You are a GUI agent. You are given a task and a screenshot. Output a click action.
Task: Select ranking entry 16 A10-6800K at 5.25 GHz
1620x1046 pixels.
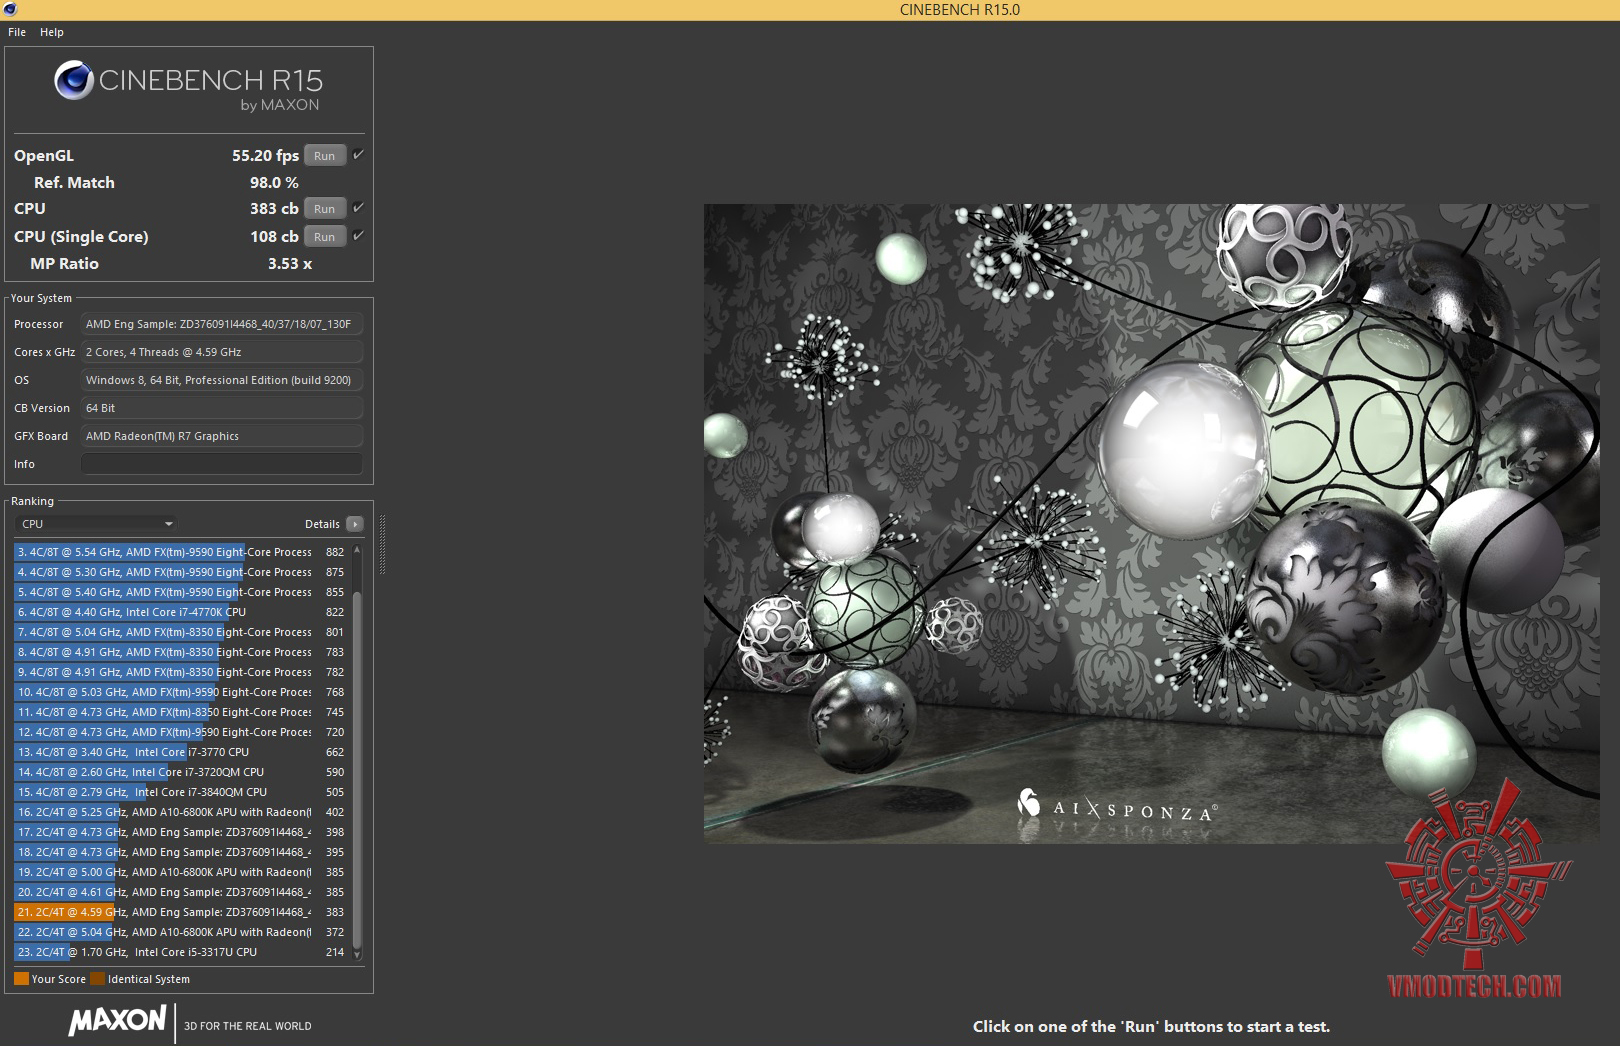(x=180, y=812)
